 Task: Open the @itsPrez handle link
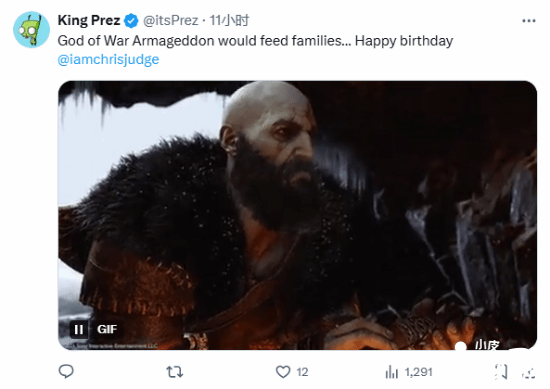tap(170, 20)
